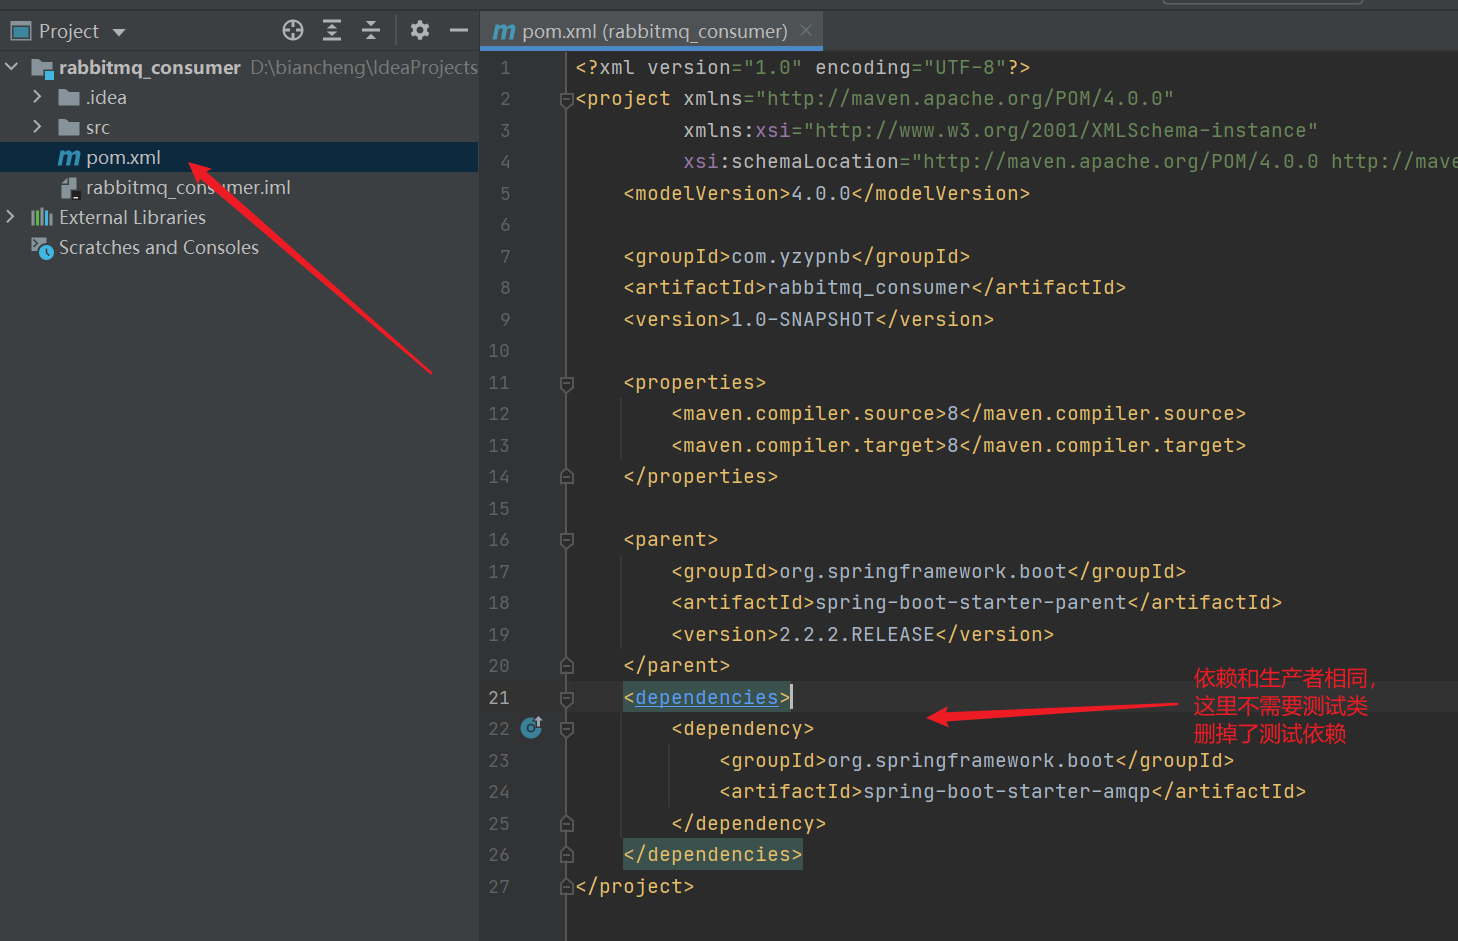Open Project panel settings gear
This screenshot has width=1458, height=941.
click(420, 30)
